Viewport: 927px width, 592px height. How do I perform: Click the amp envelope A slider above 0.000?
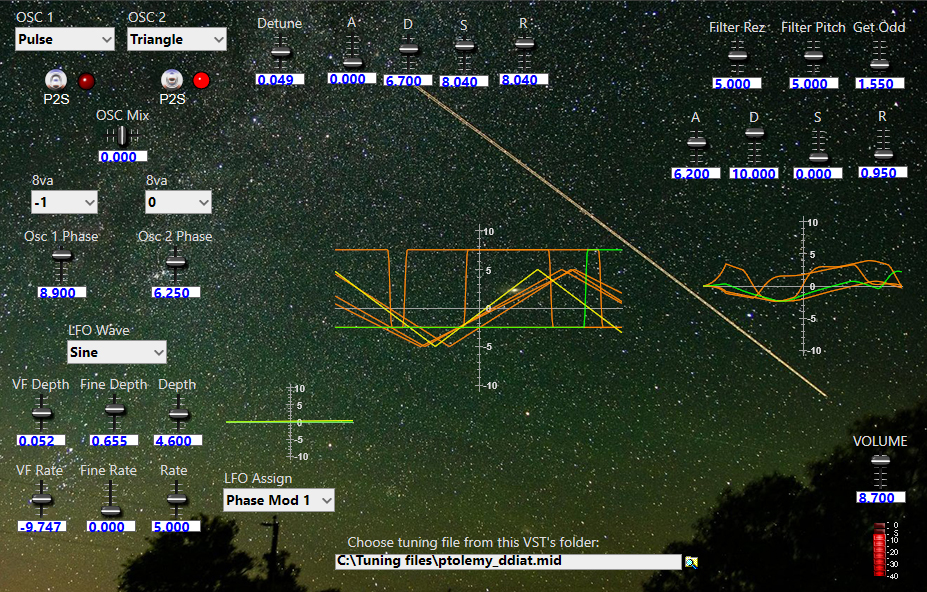pos(352,52)
